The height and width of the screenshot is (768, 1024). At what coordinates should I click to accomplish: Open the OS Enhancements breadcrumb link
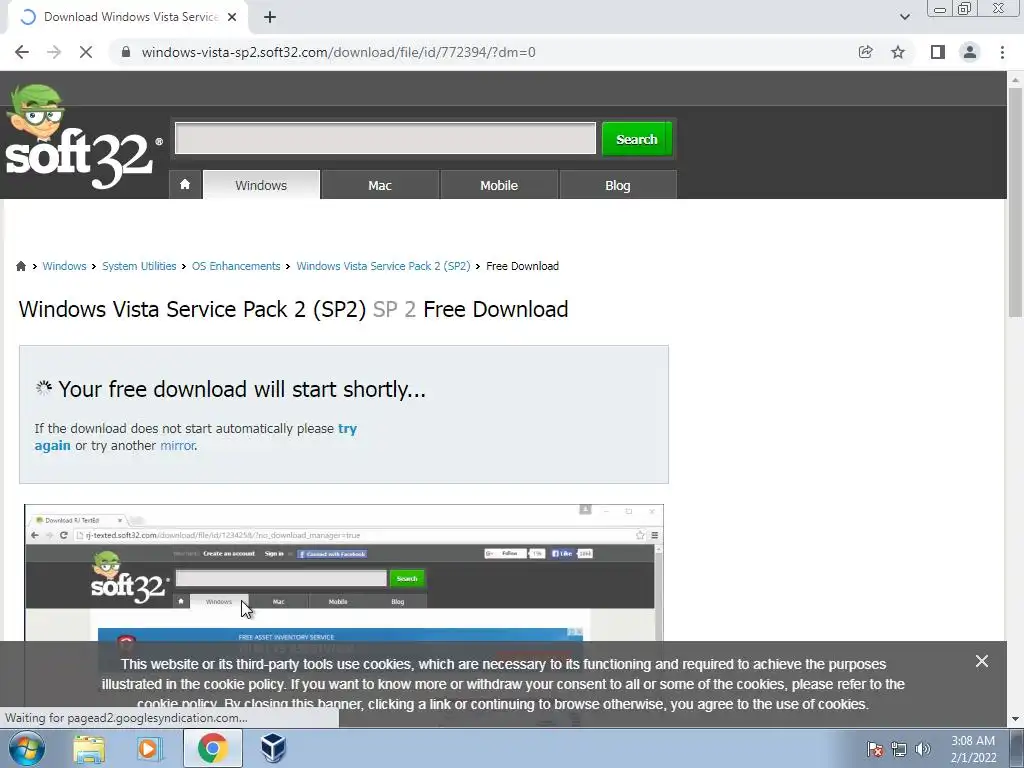point(236,266)
